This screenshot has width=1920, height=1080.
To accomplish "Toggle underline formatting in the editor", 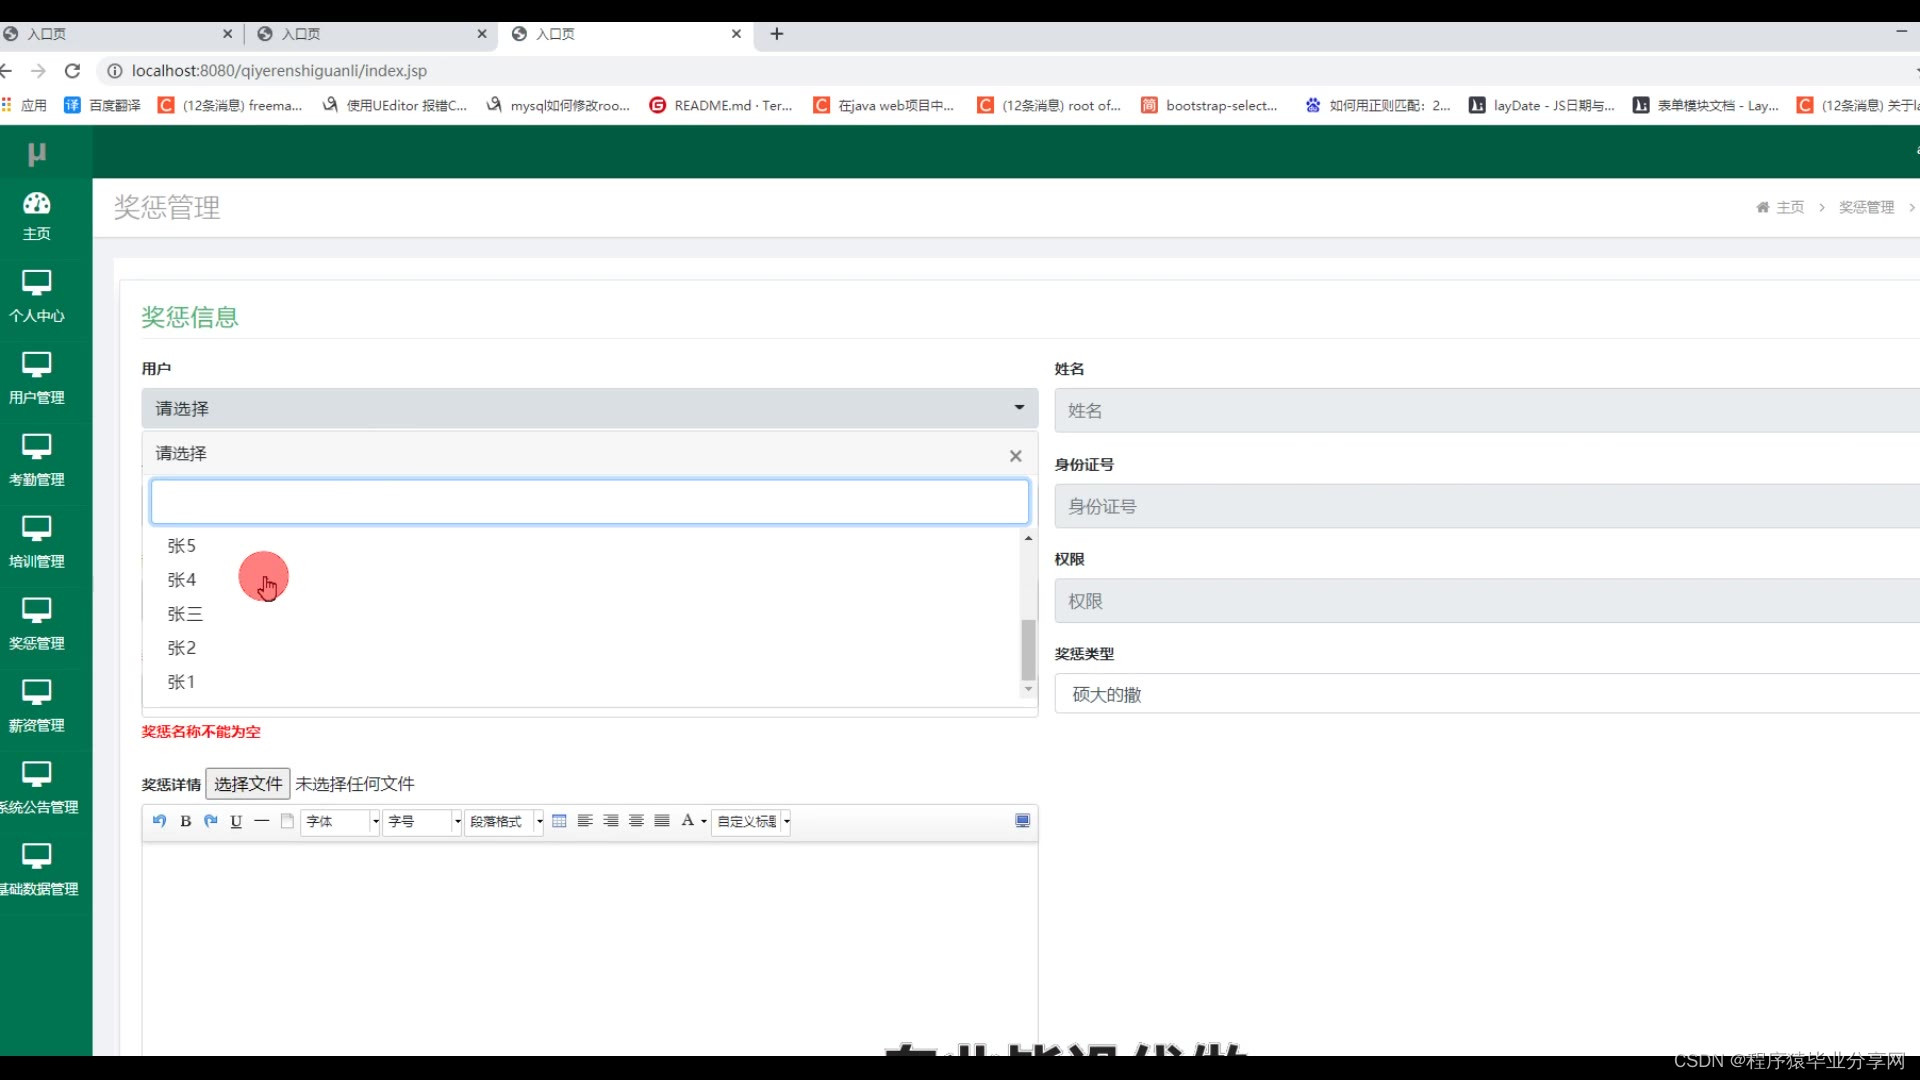I will pos(236,821).
